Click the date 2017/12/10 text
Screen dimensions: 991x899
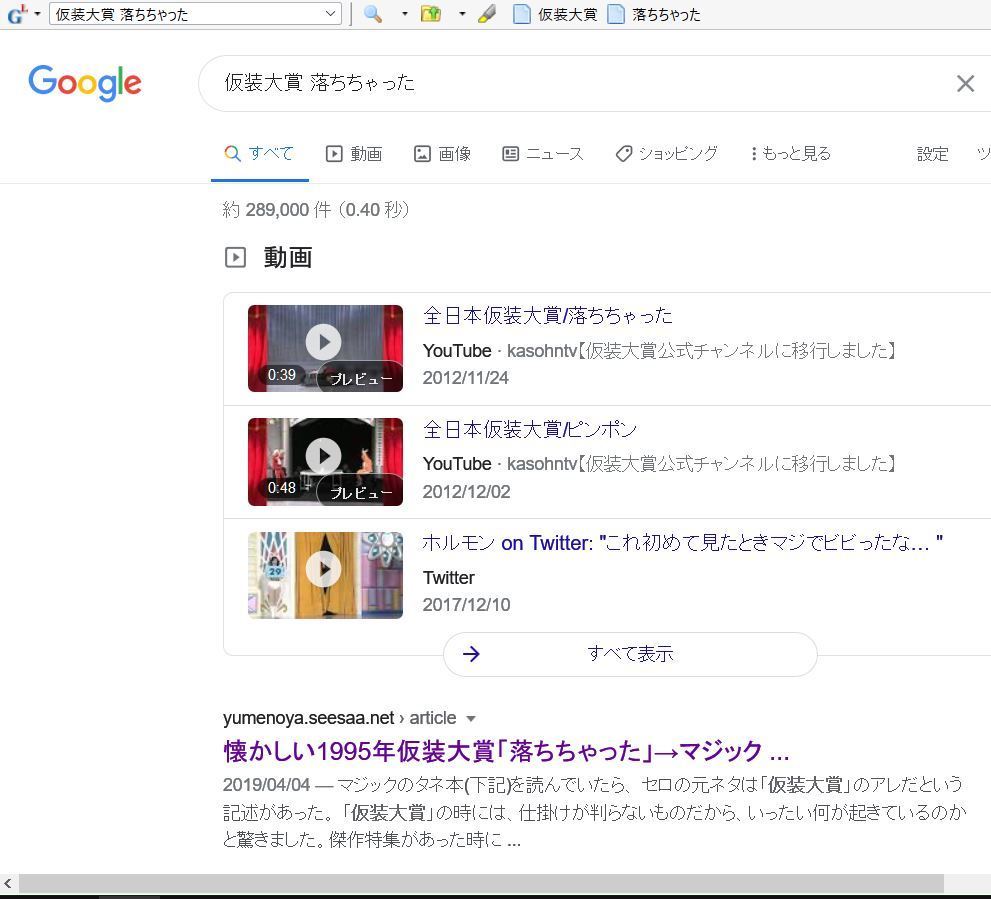click(x=466, y=605)
